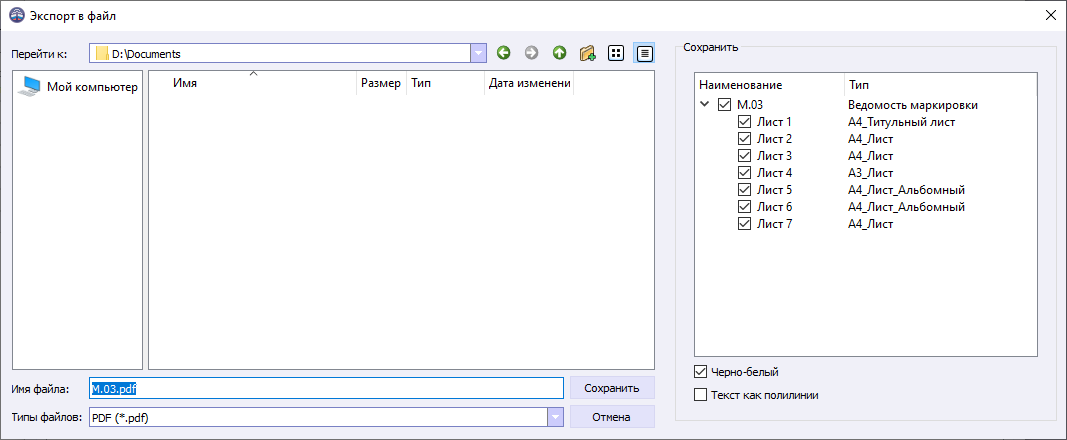Select My Computer in sidebar

[x=78, y=86]
